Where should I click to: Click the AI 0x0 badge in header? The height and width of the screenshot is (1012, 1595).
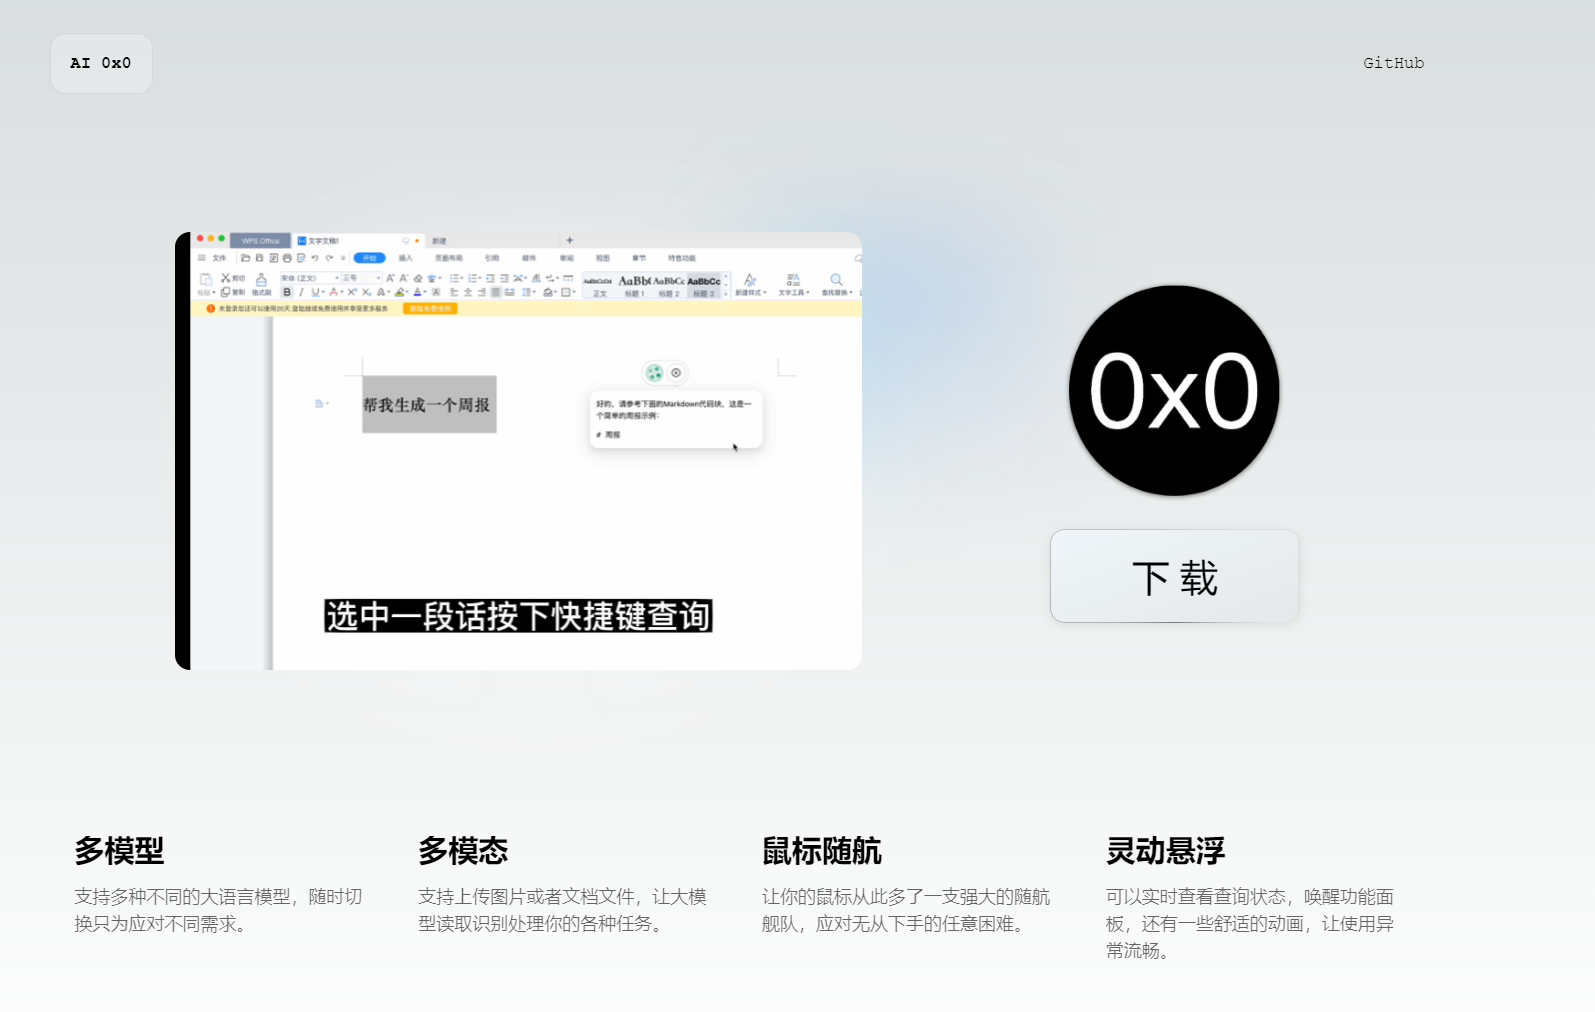coord(101,63)
